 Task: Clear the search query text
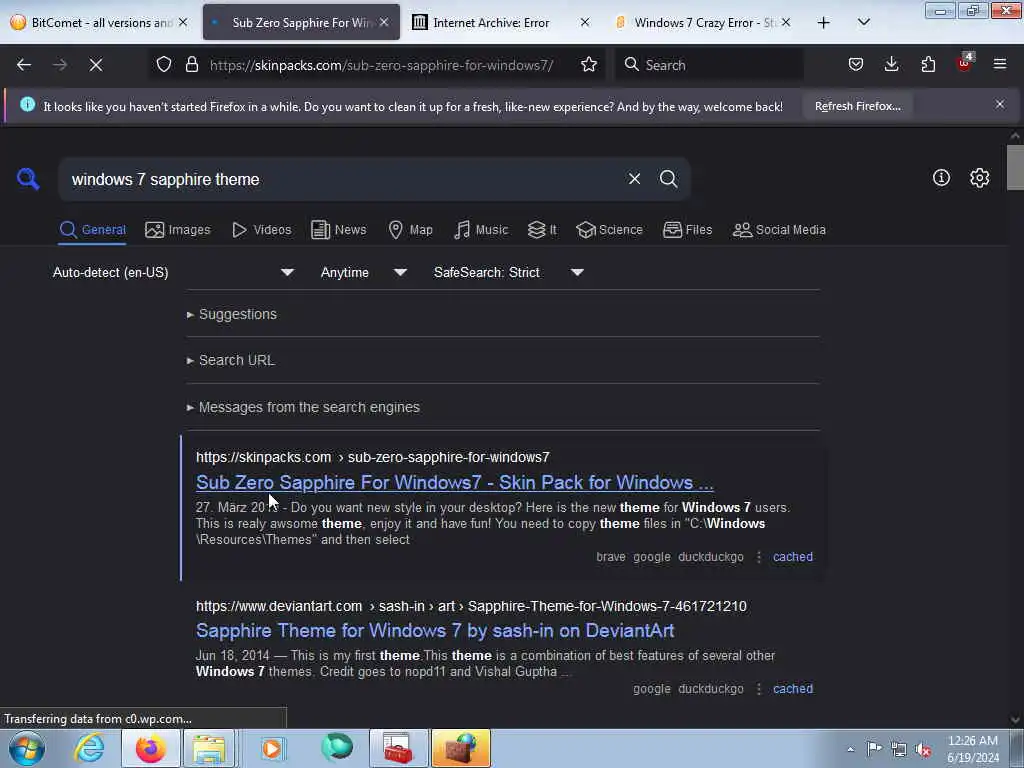coord(634,179)
